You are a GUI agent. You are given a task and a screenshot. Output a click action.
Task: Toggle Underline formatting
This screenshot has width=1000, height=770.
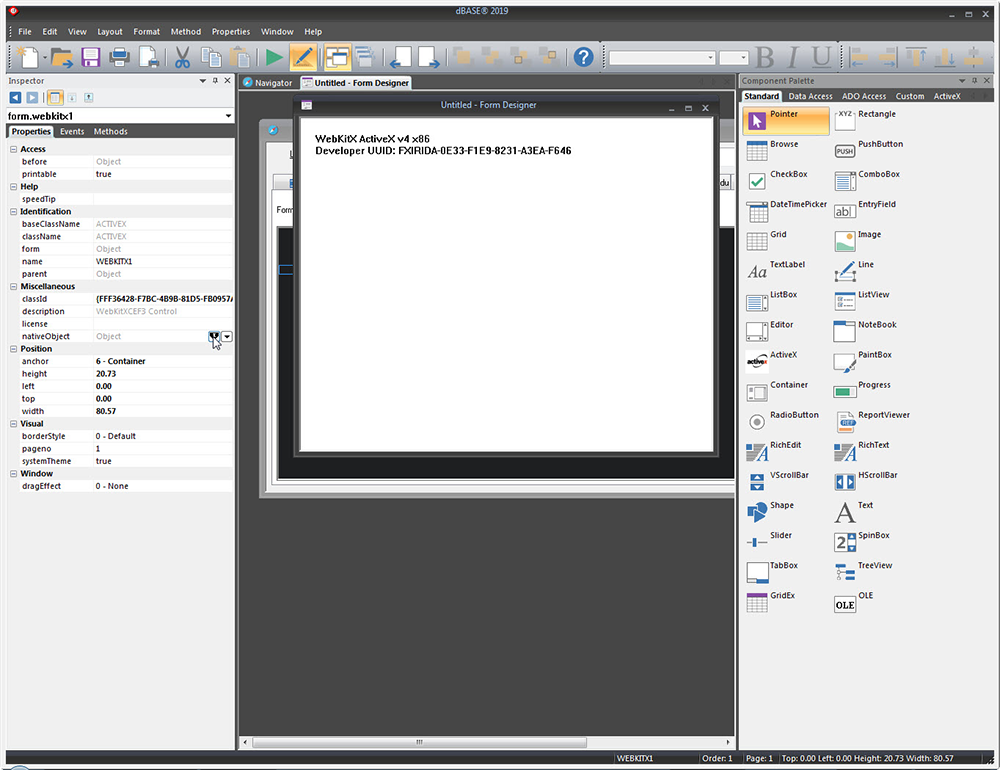pos(821,57)
